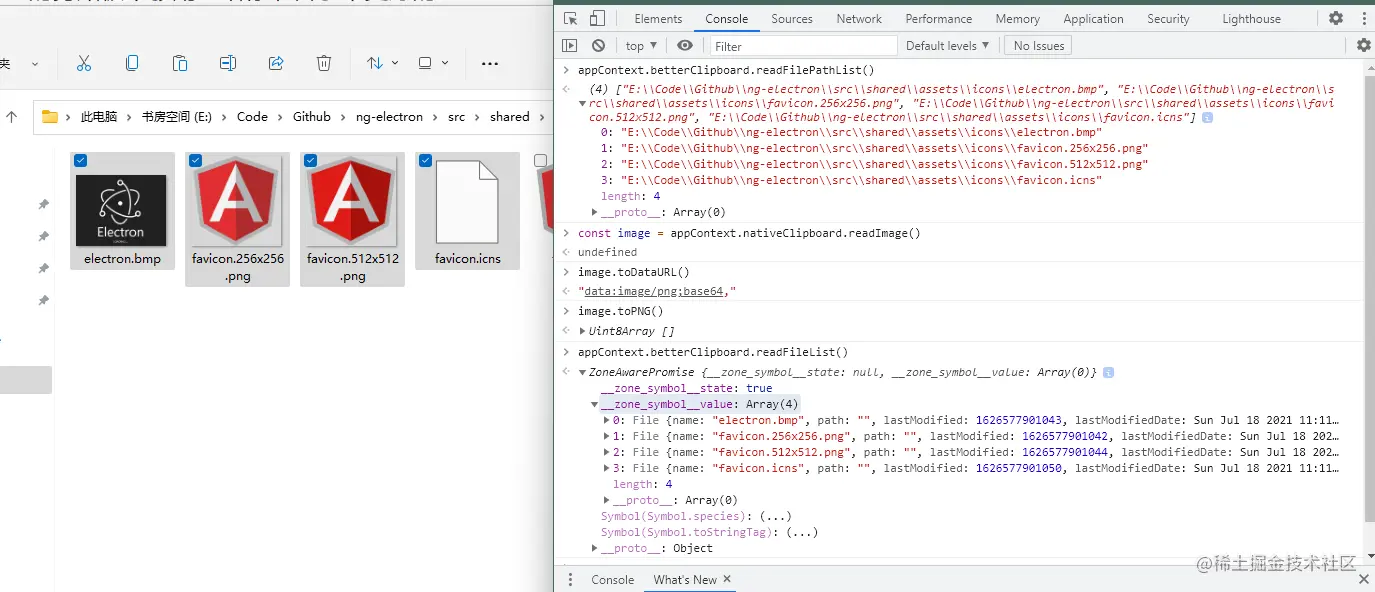Switch to the Network tab
Viewport: 1375px width, 592px height.
[x=859, y=19]
